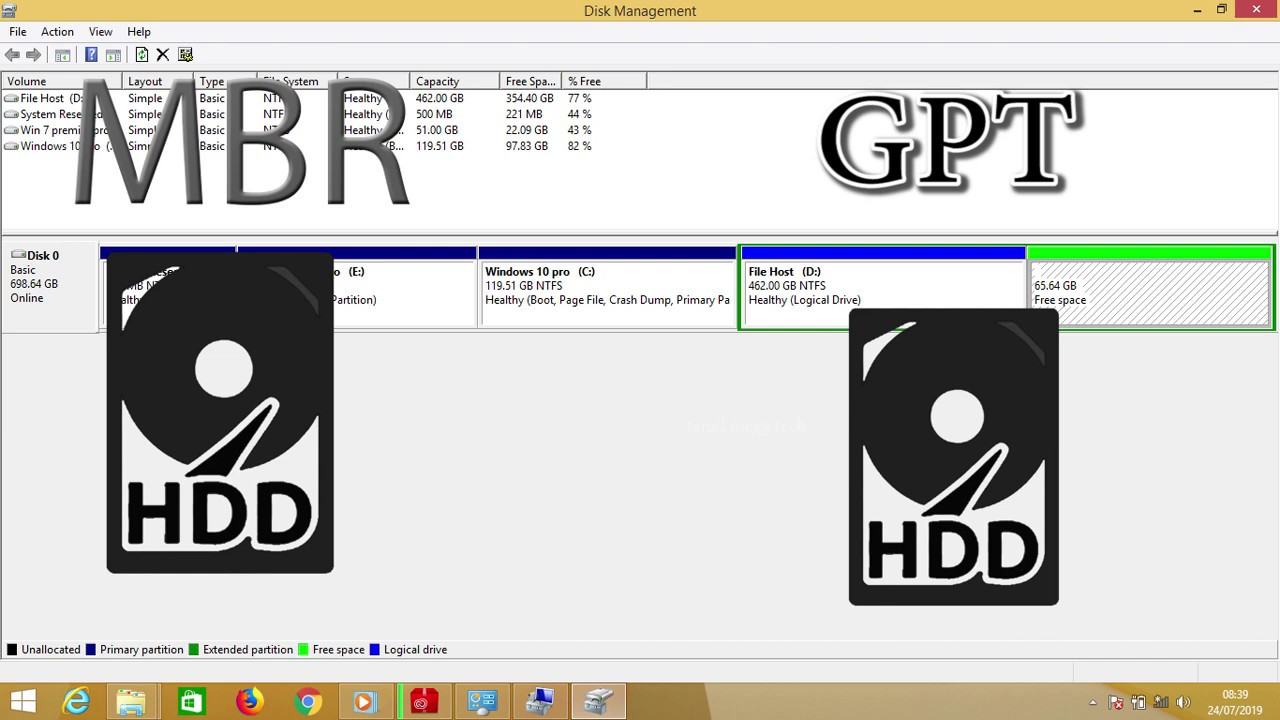This screenshot has height=720, width=1280.
Task: Sort by the Capacity column header
Action: [x=454, y=81]
